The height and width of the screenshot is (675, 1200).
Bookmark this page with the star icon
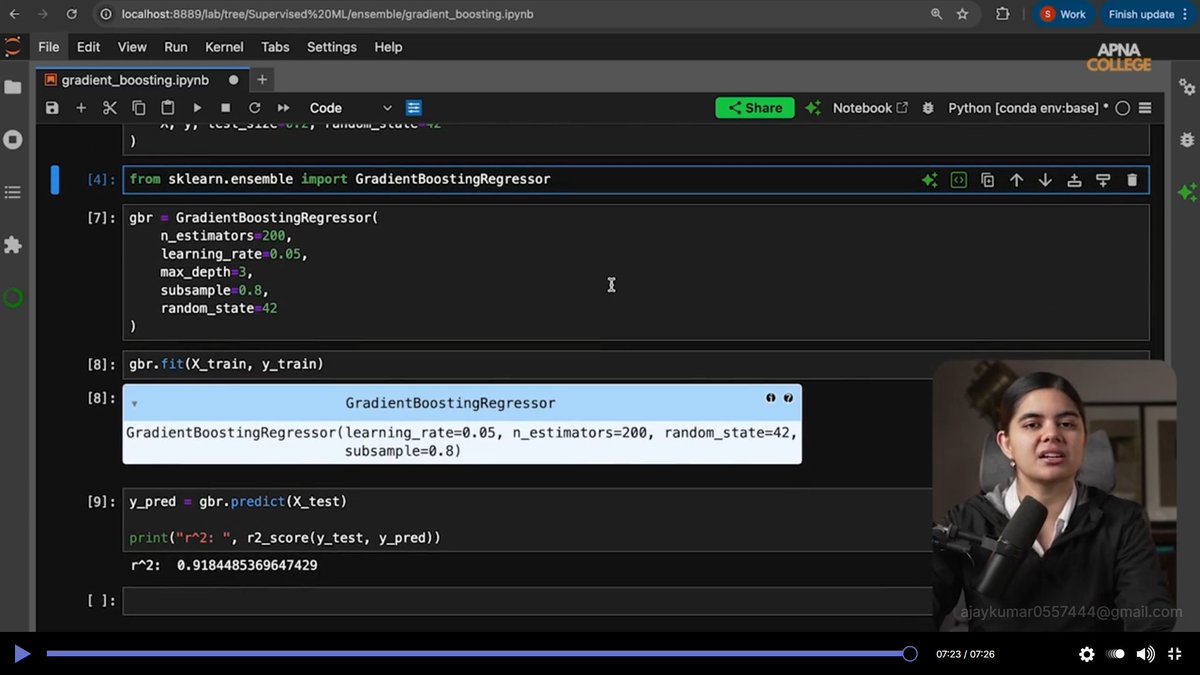tap(962, 14)
